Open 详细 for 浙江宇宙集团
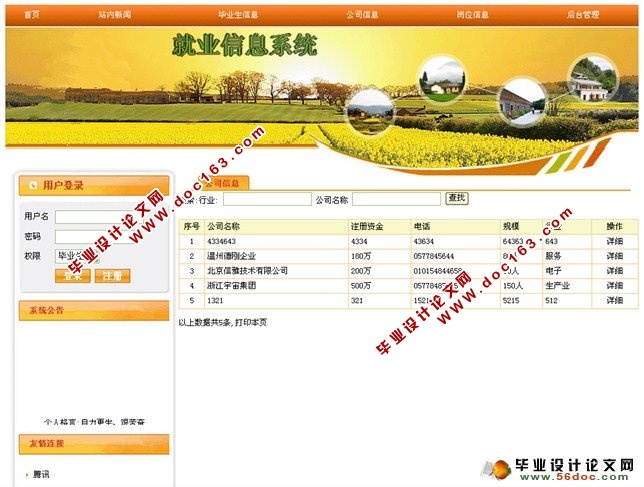The height and width of the screenshot is (487, 644). click(614, 286)
